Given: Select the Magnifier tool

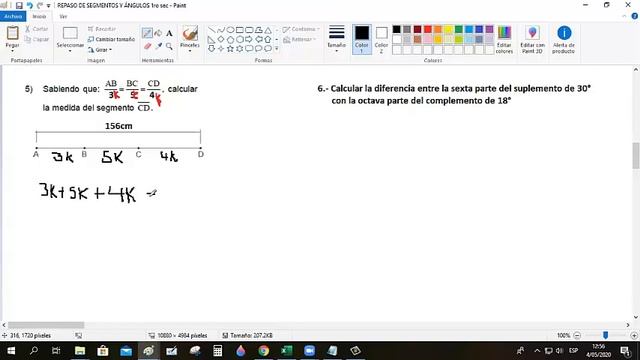Looking at the screenshot, I should point(169,46).
